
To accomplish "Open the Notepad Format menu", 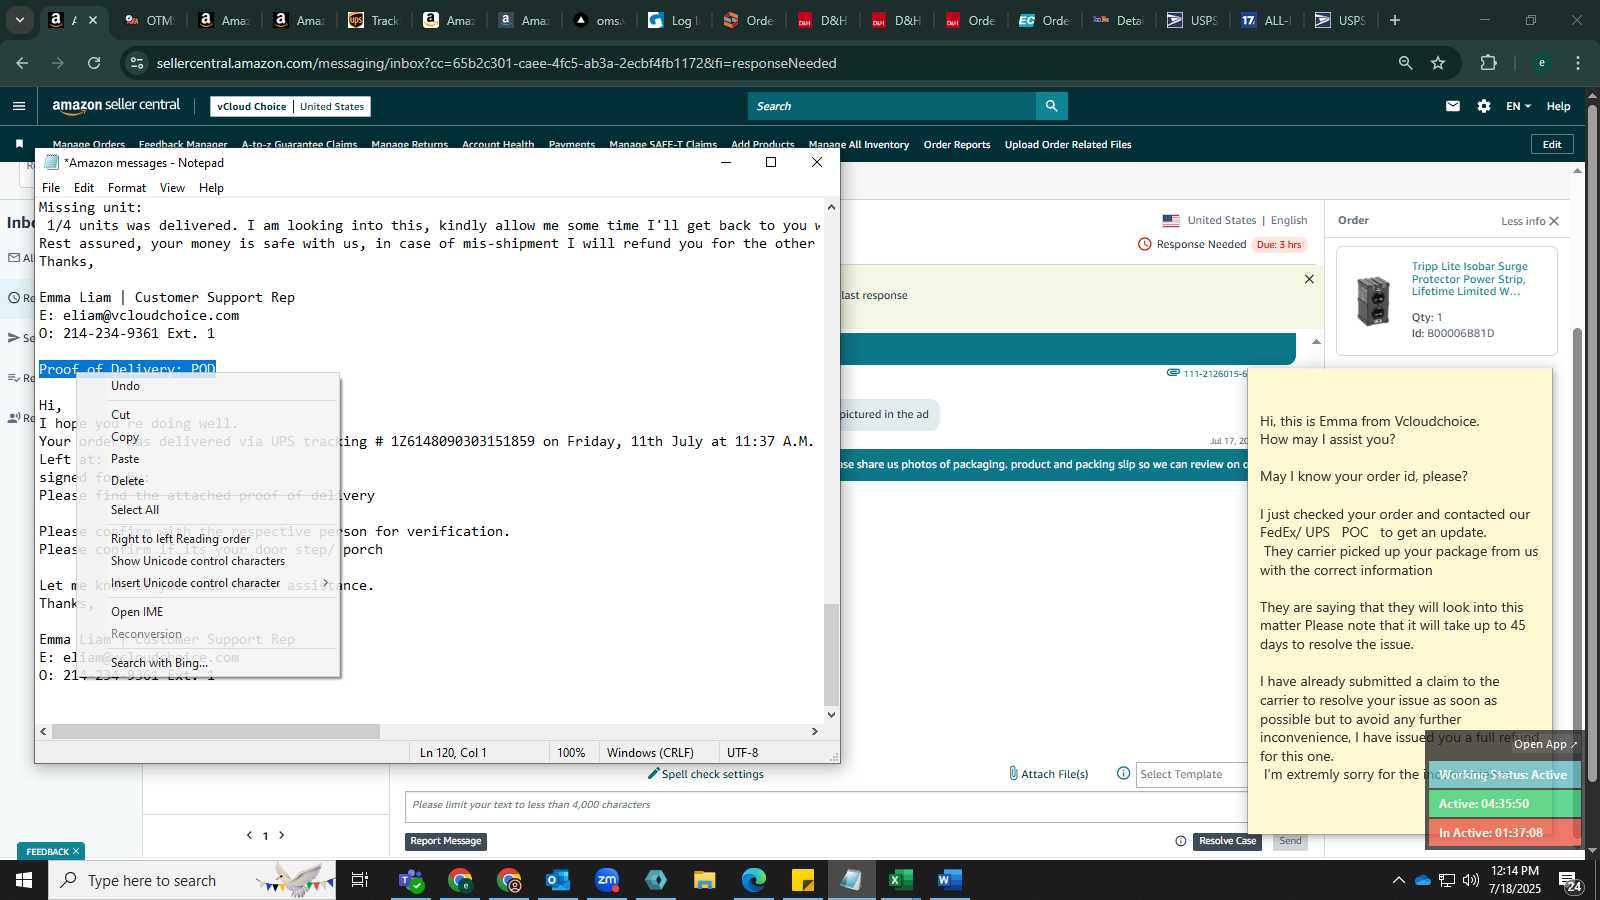I will (127, 188).
